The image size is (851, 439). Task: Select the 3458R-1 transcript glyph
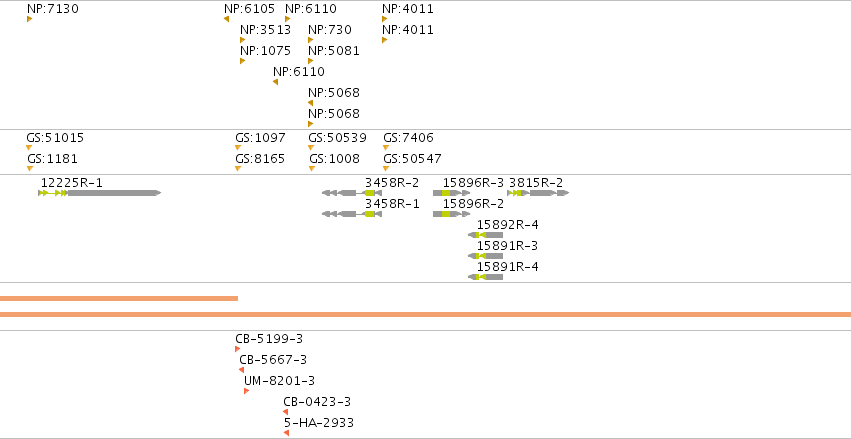coord(352,214)
